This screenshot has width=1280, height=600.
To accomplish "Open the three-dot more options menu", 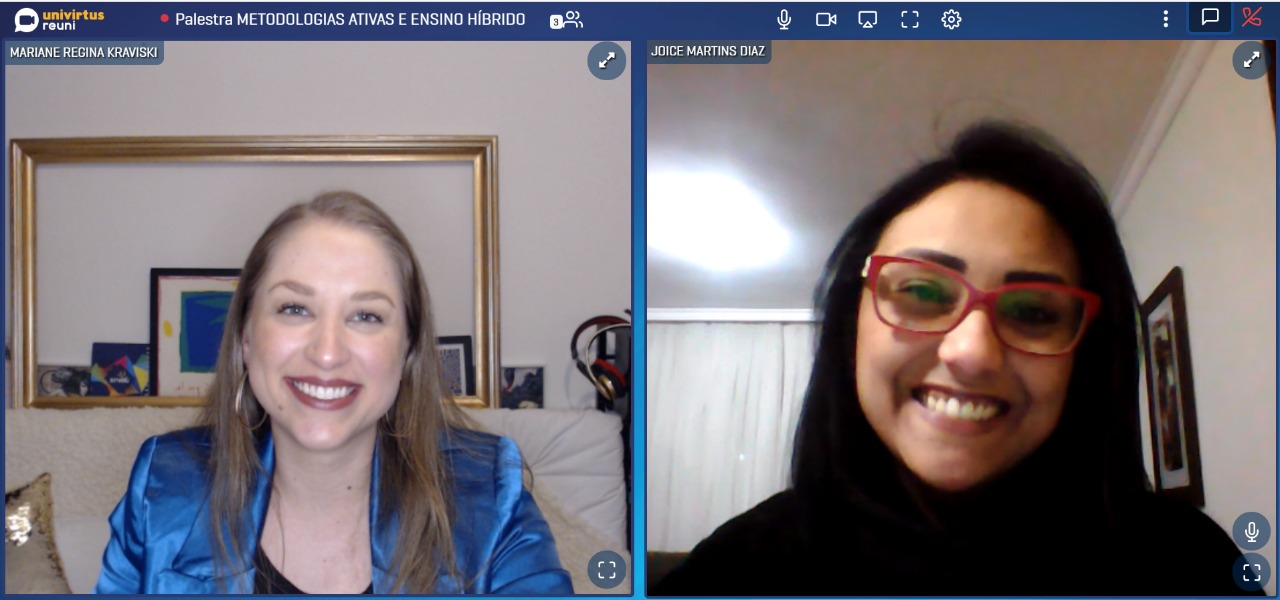I will click(x=1165, y=19).
